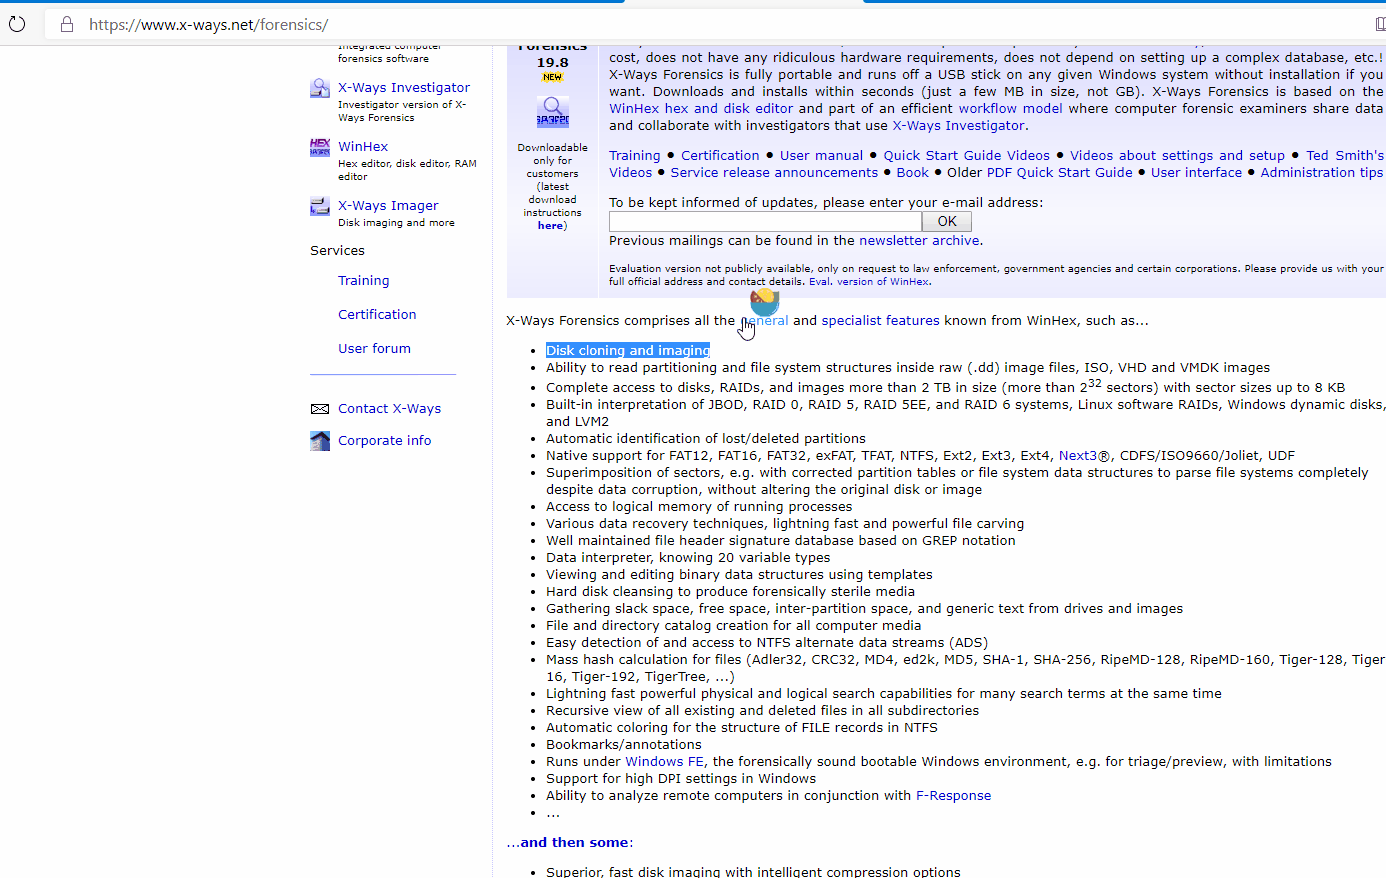
Task: Open the Corporate info link
Action: point(384,441)
